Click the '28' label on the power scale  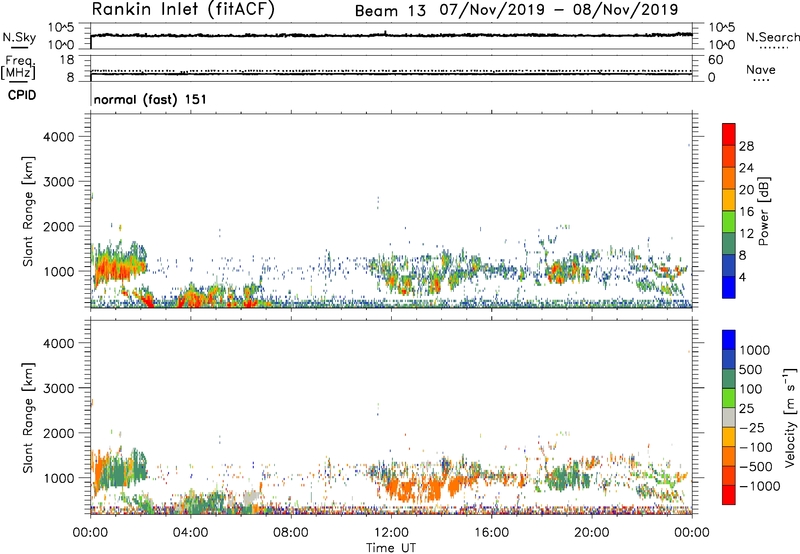click(x=746, y=146)
